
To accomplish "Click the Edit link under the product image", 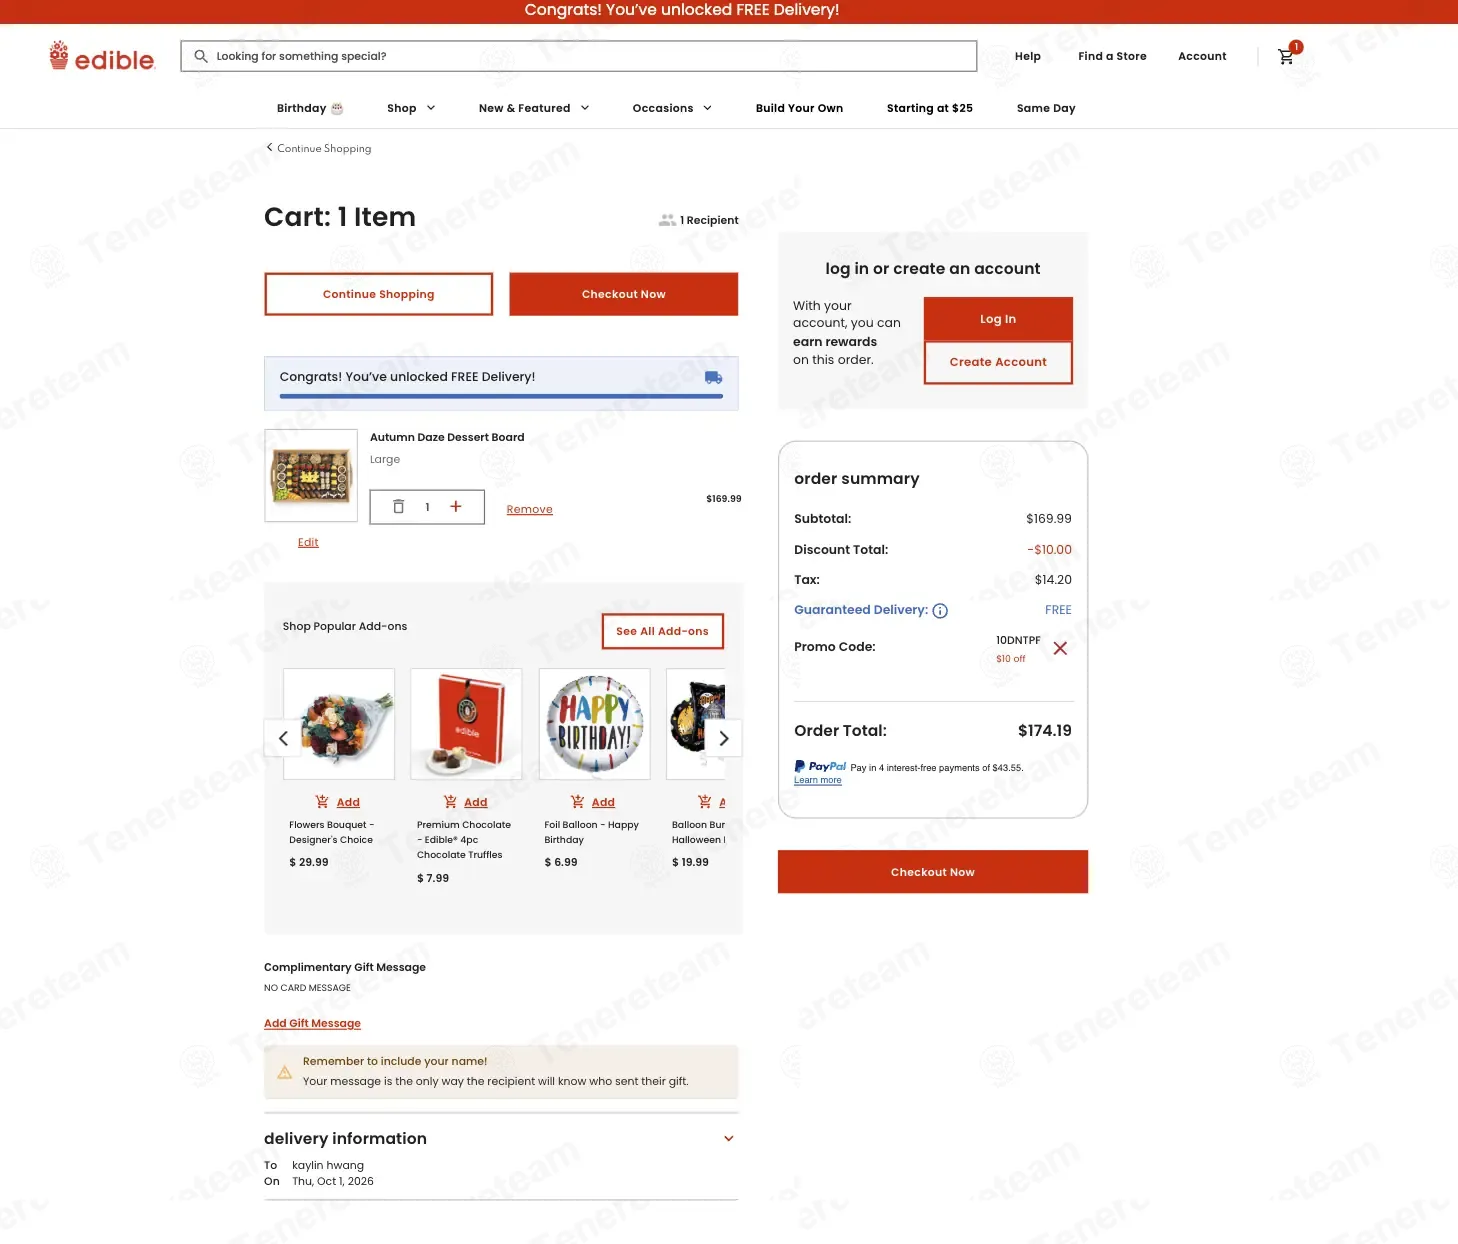I will (x=308, y=542).
